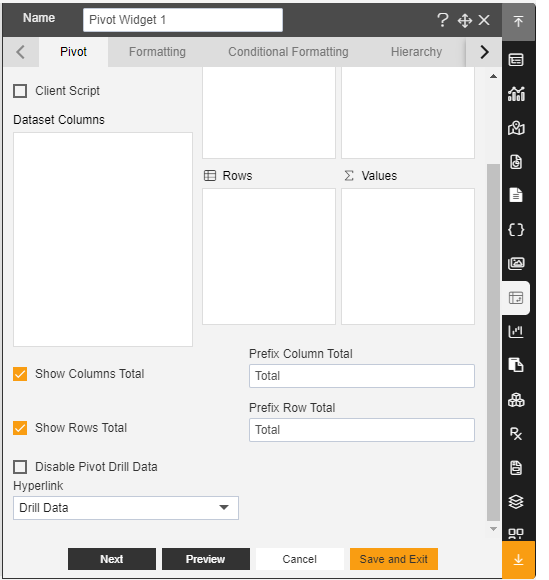This screenshot has width=549, height=580.
Task: Click the Save and Exit button
Action: [x=394, y=559]
